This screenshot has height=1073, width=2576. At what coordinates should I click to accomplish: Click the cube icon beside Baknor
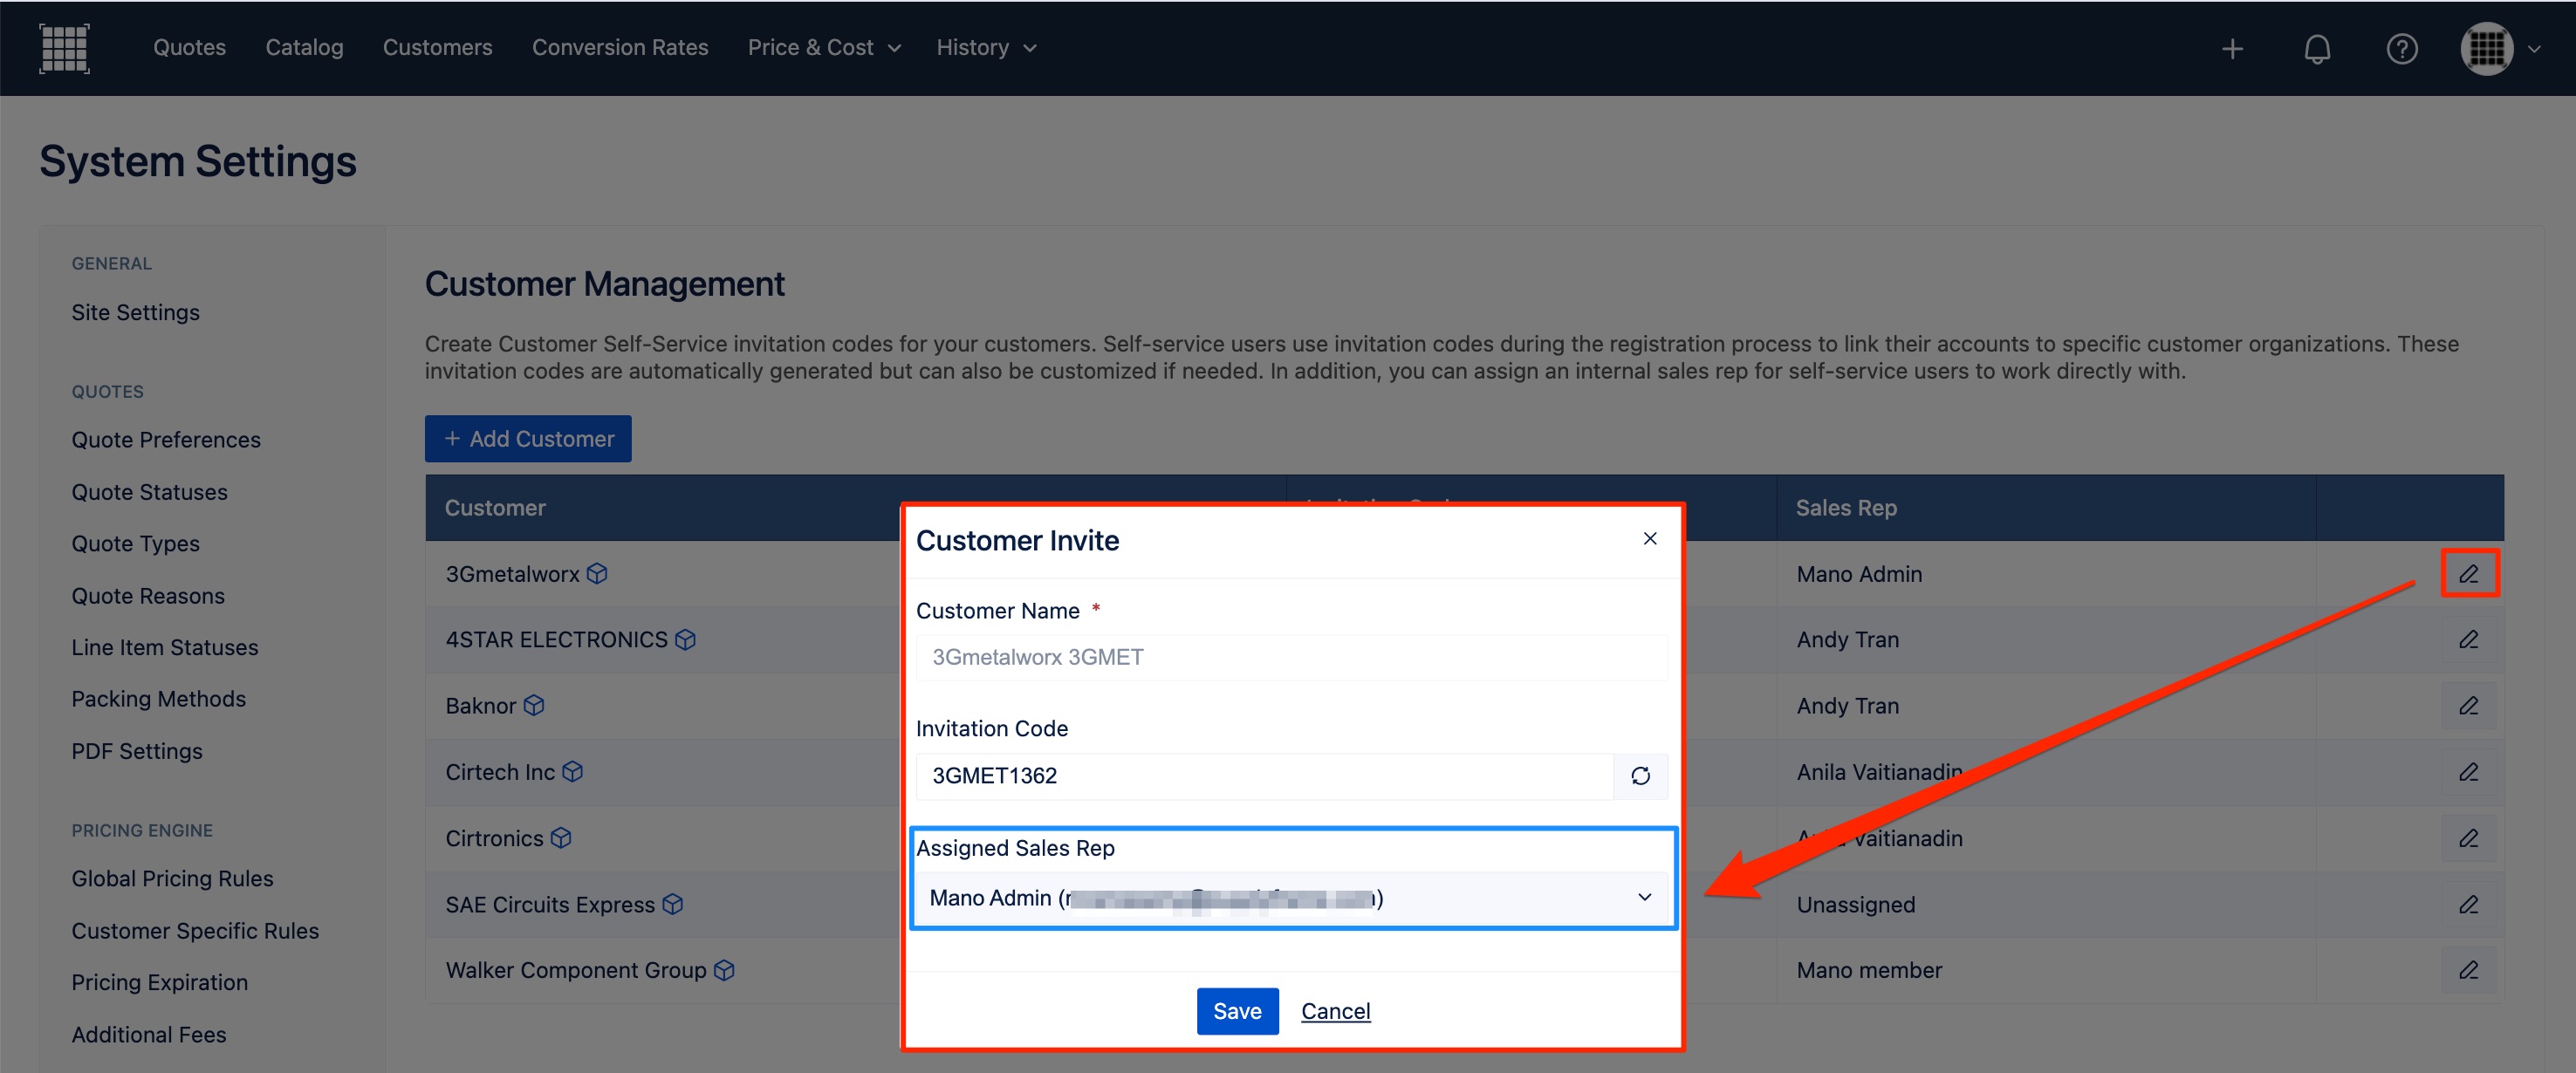point(534,706)
